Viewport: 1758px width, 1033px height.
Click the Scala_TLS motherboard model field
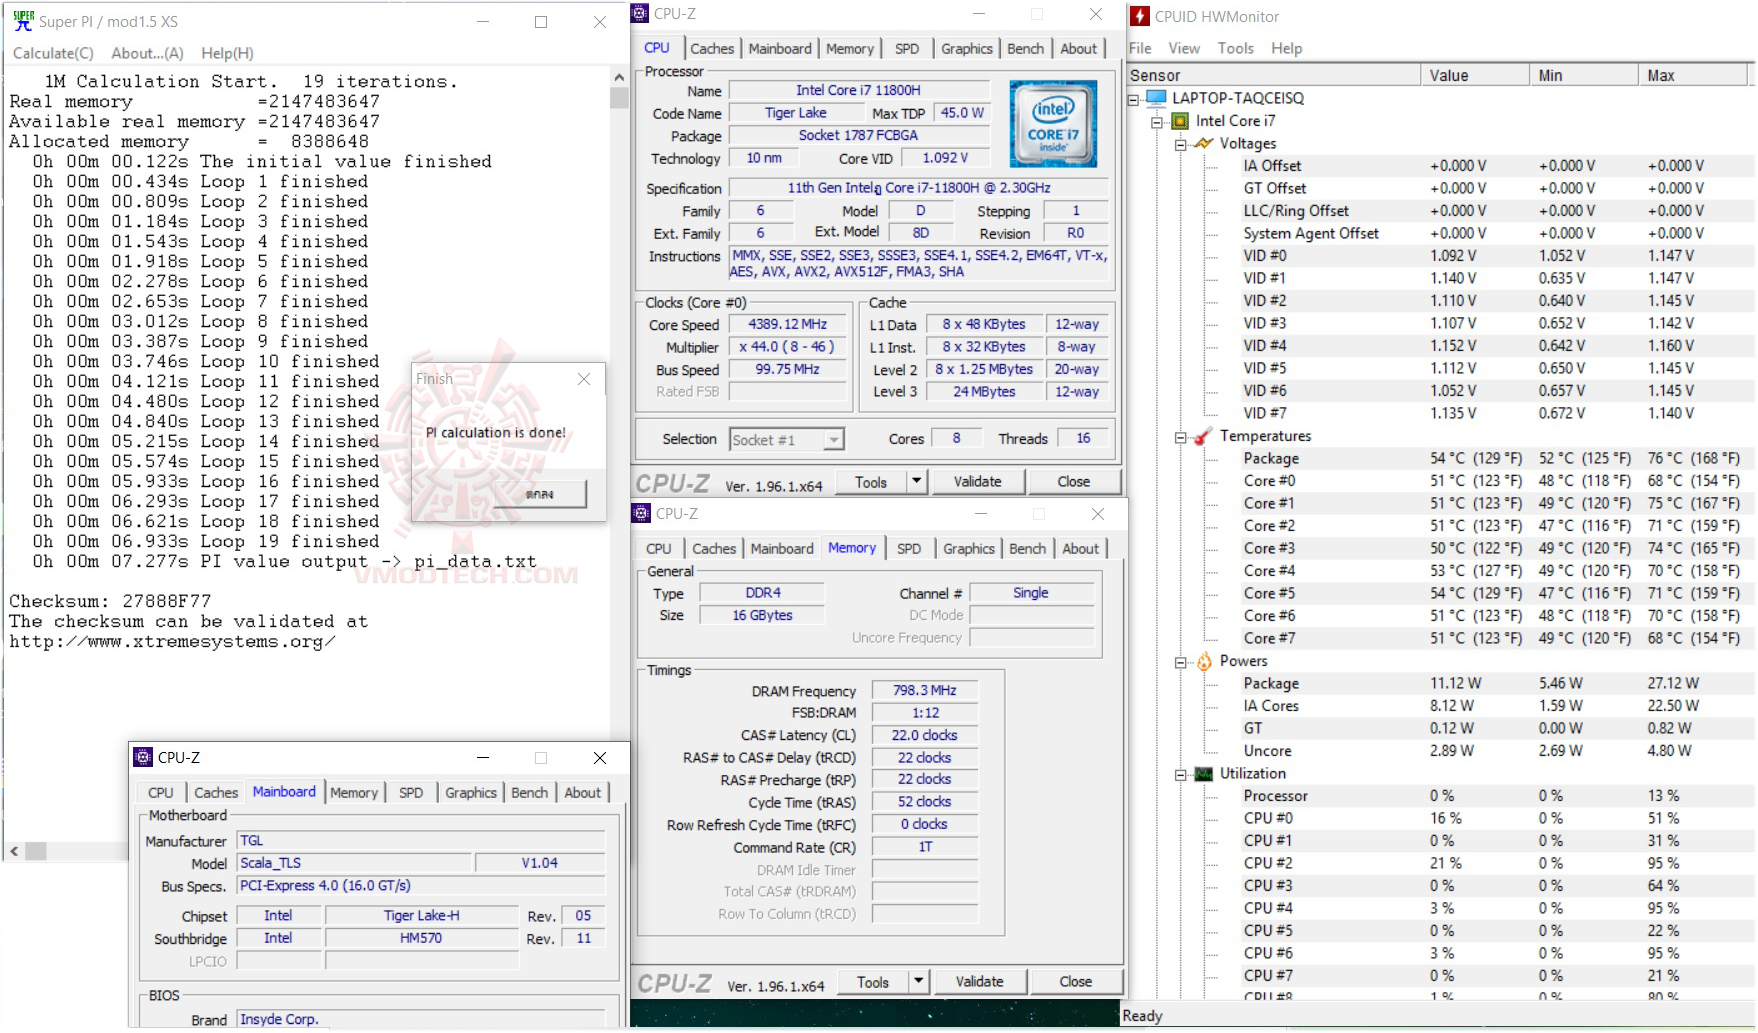click(x=354, y=863)
